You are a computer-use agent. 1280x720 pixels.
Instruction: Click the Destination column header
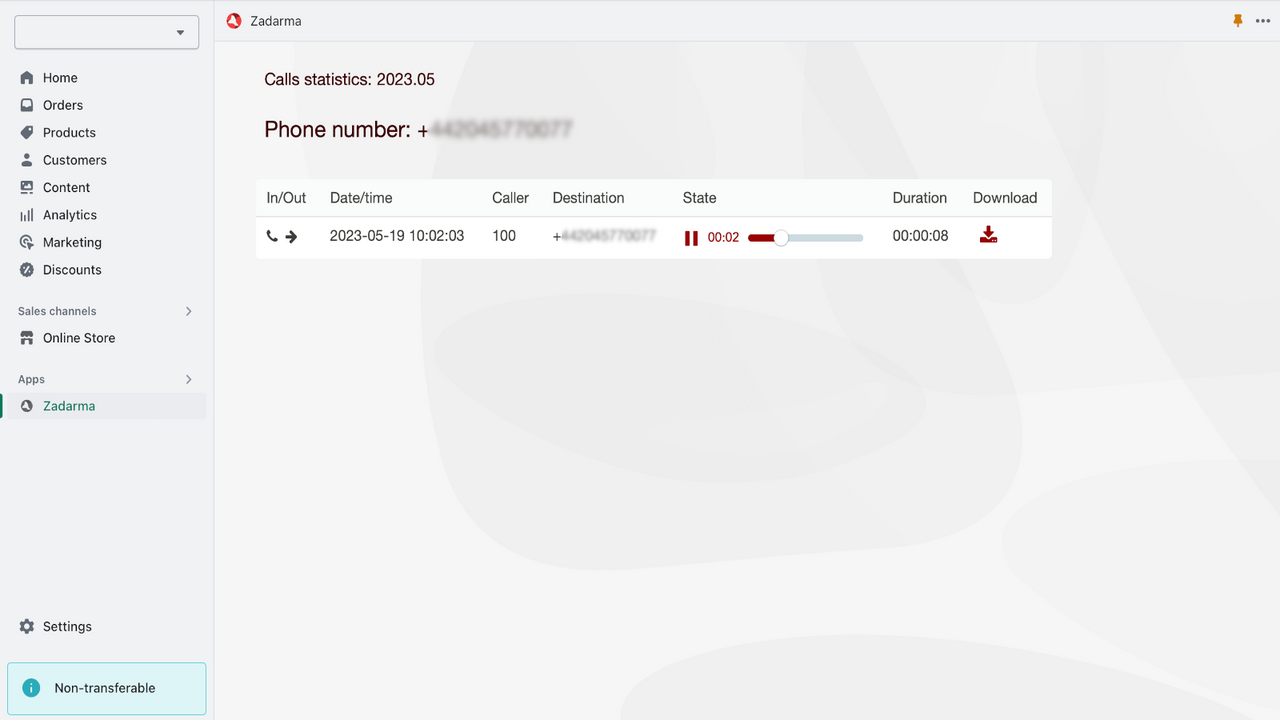click(588, 198)
